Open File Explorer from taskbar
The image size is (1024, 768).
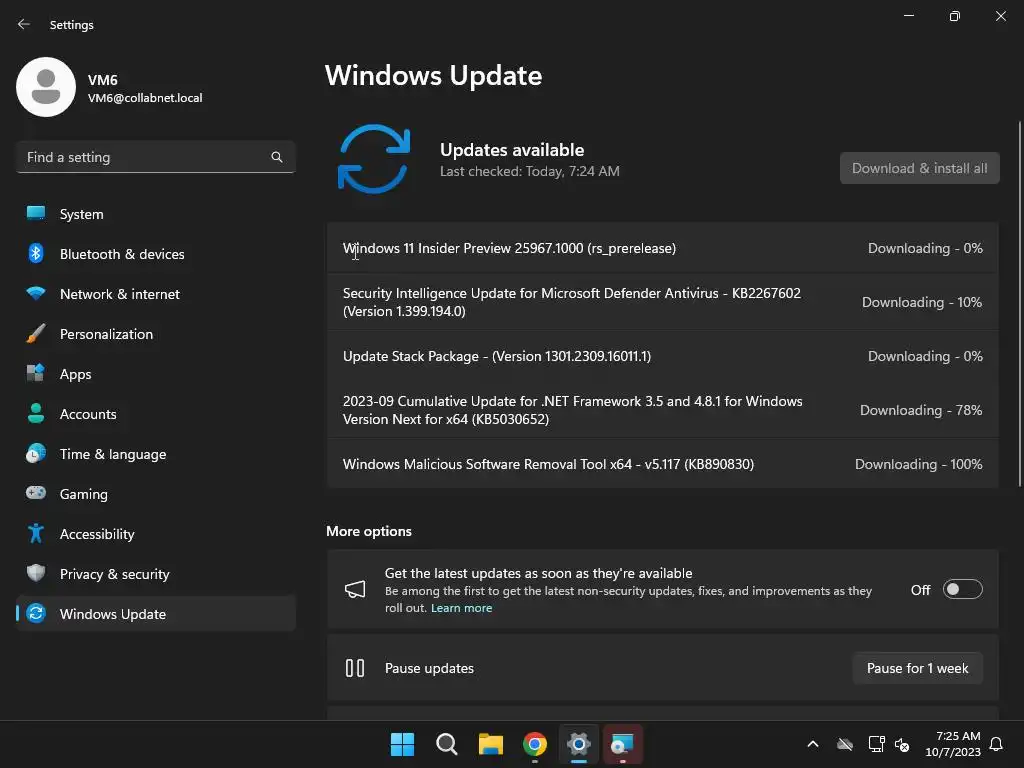pos(490,744)
